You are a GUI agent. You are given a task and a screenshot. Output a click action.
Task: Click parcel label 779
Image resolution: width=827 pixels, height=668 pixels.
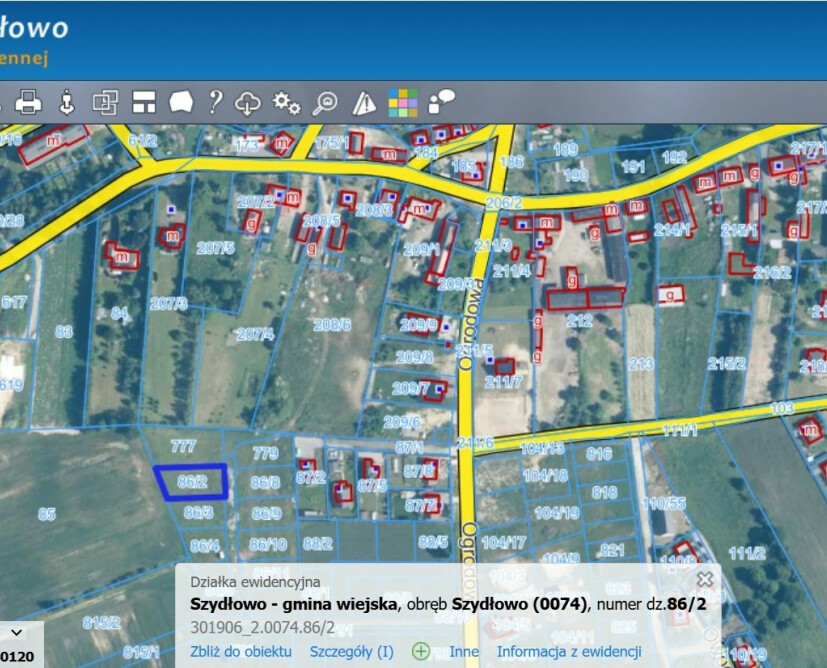(x=265, y=453)
